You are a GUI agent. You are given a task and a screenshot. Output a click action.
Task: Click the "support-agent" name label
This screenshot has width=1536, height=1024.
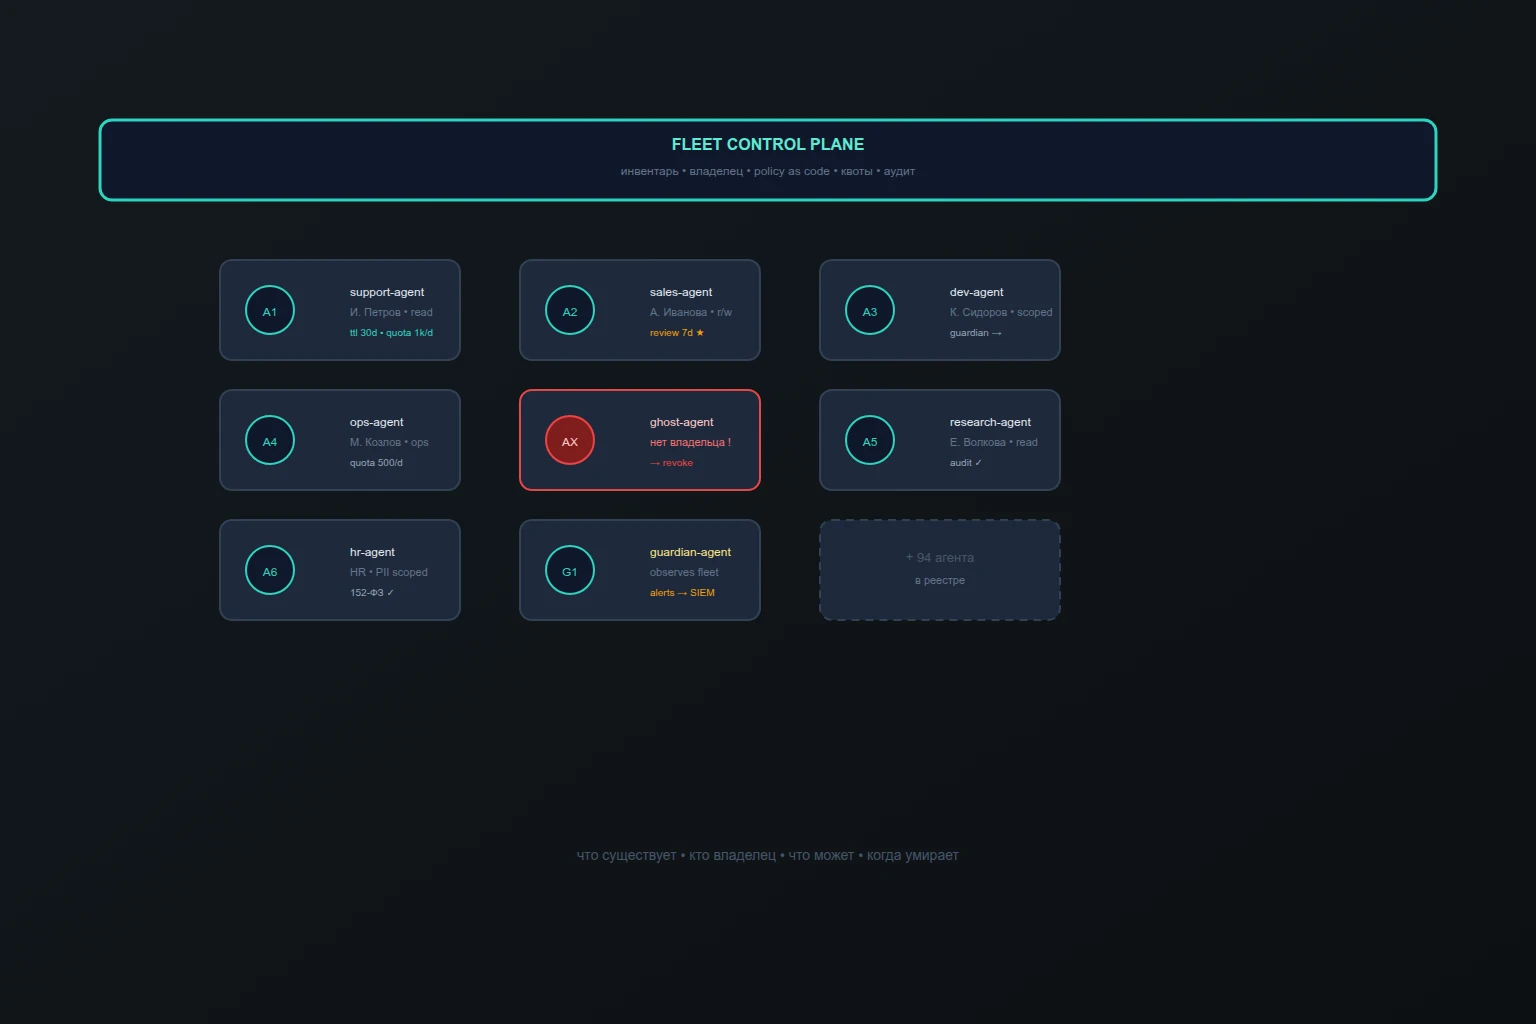tap(387, 292)
